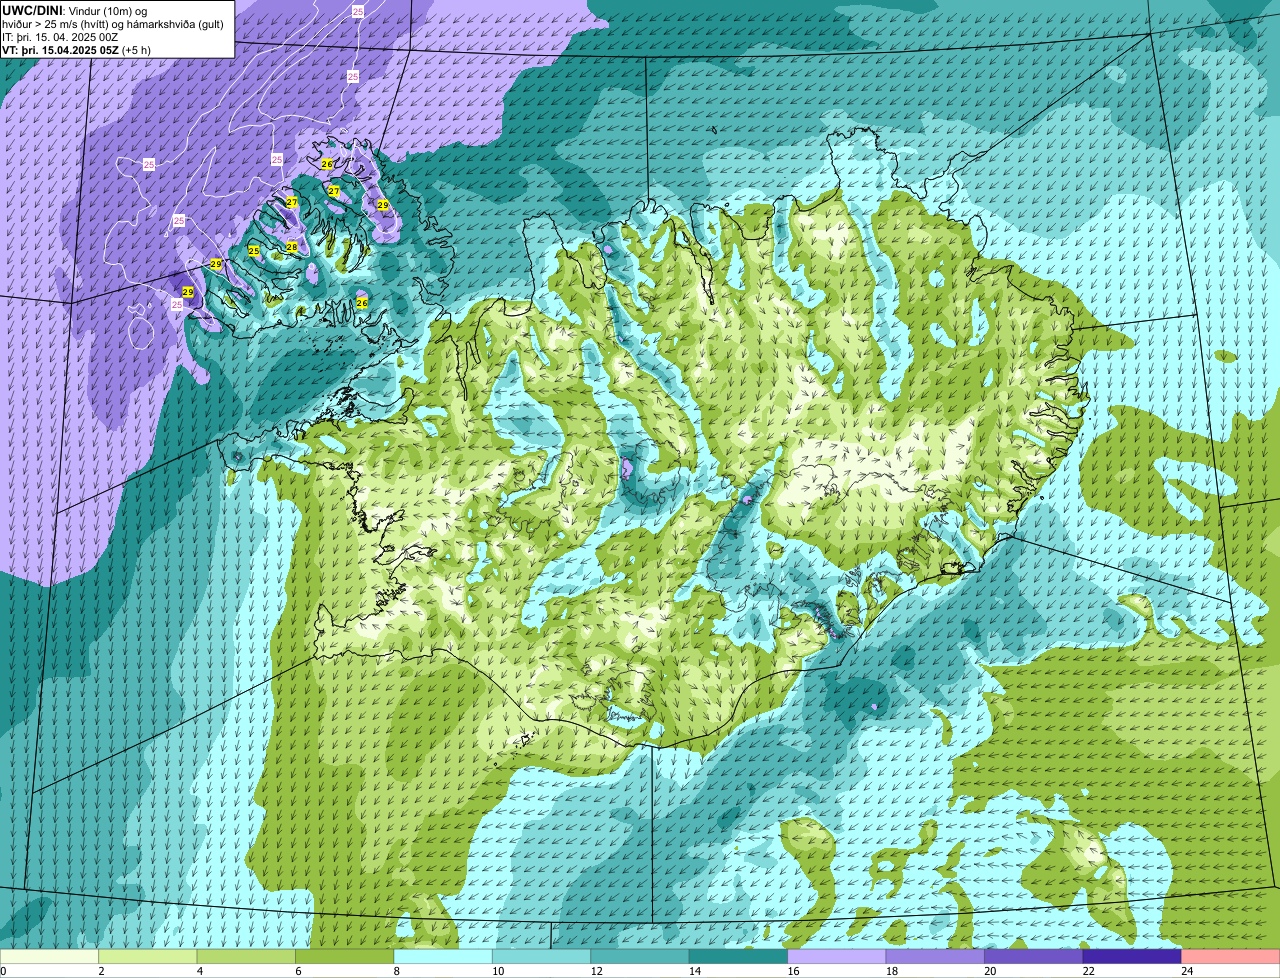Choose the 22–24 m/s dark indigo swatch
This screenshot has height=978, width=1280.
pos(1132,957)
